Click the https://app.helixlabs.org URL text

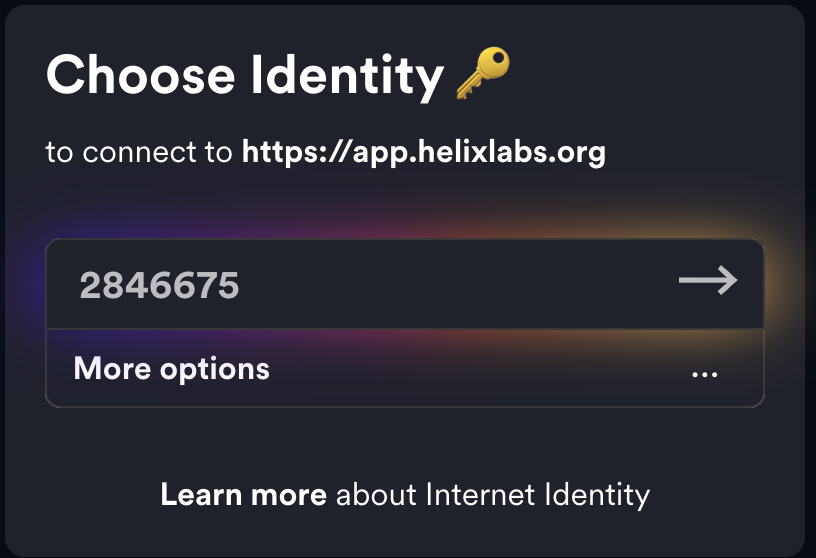[424, 153]
